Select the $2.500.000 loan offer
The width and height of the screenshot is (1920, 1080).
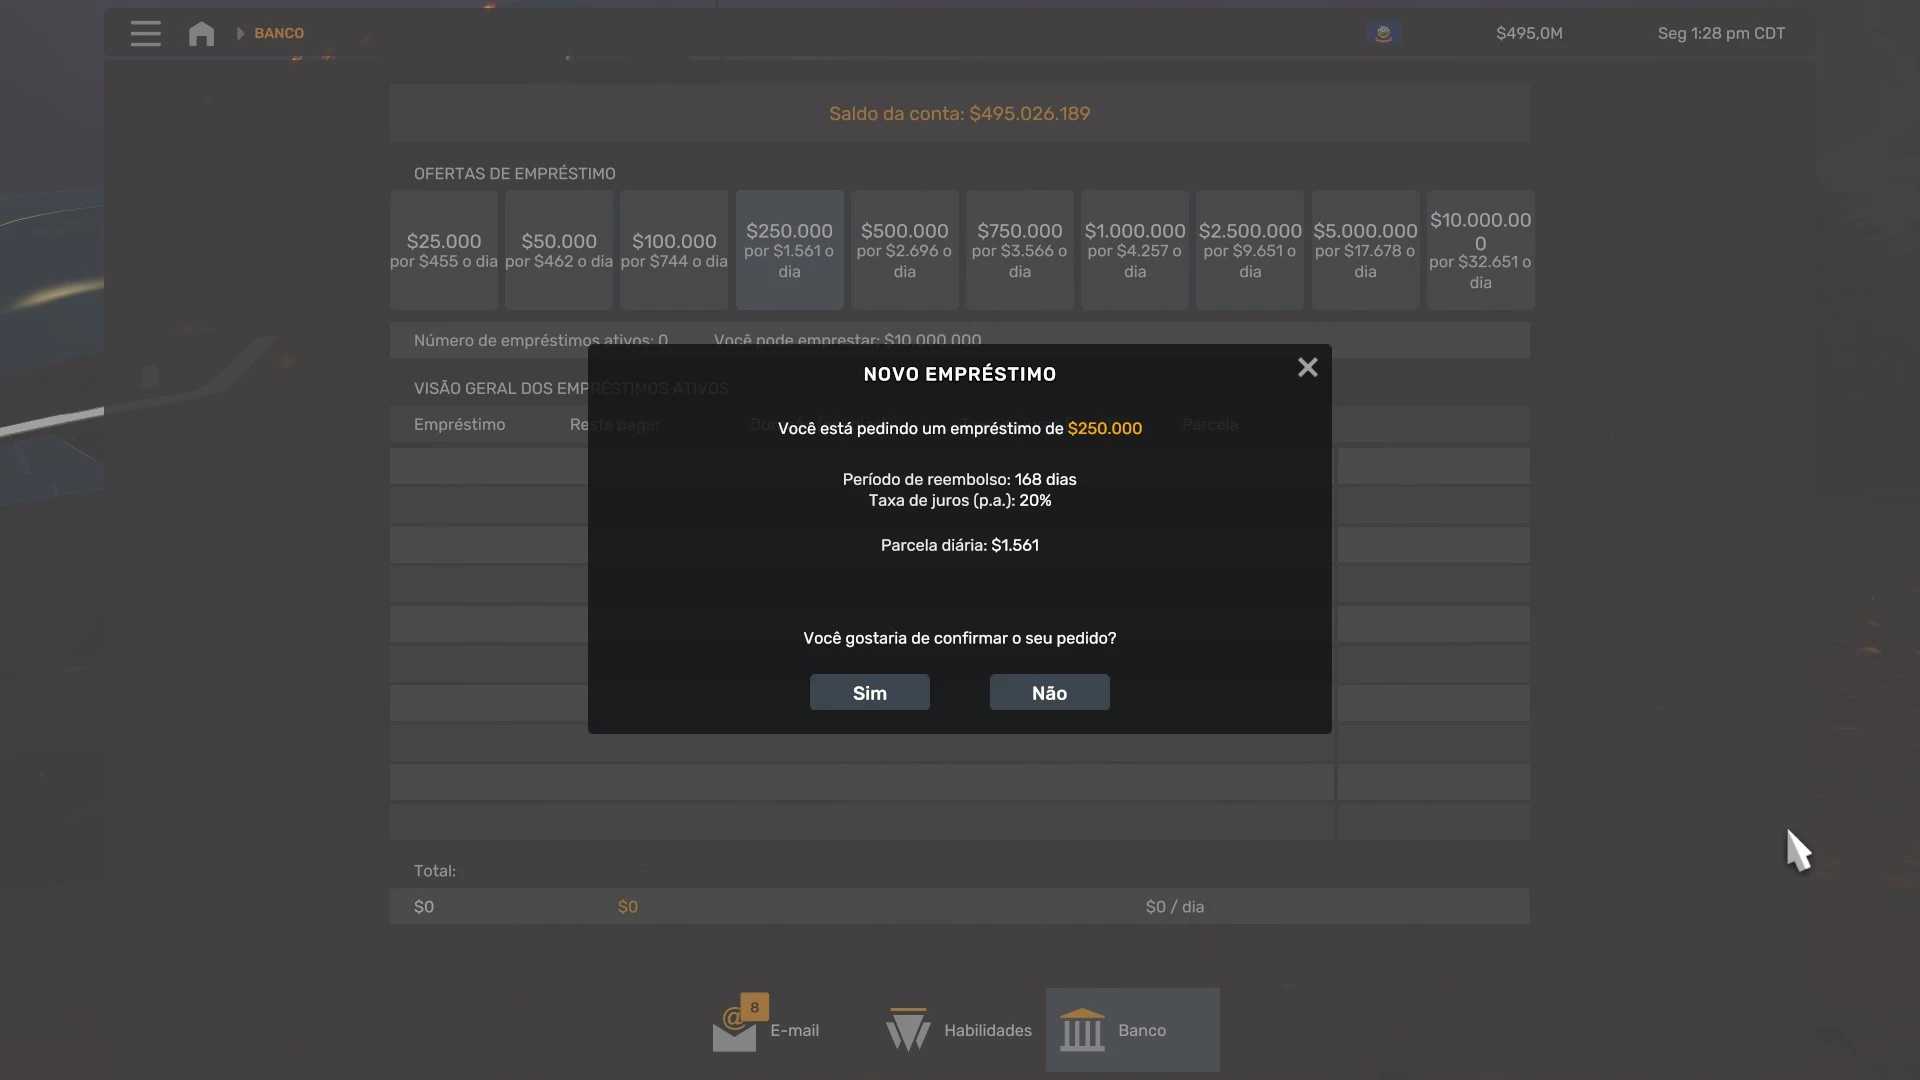pyautogui.click(x=1250, y=250)
